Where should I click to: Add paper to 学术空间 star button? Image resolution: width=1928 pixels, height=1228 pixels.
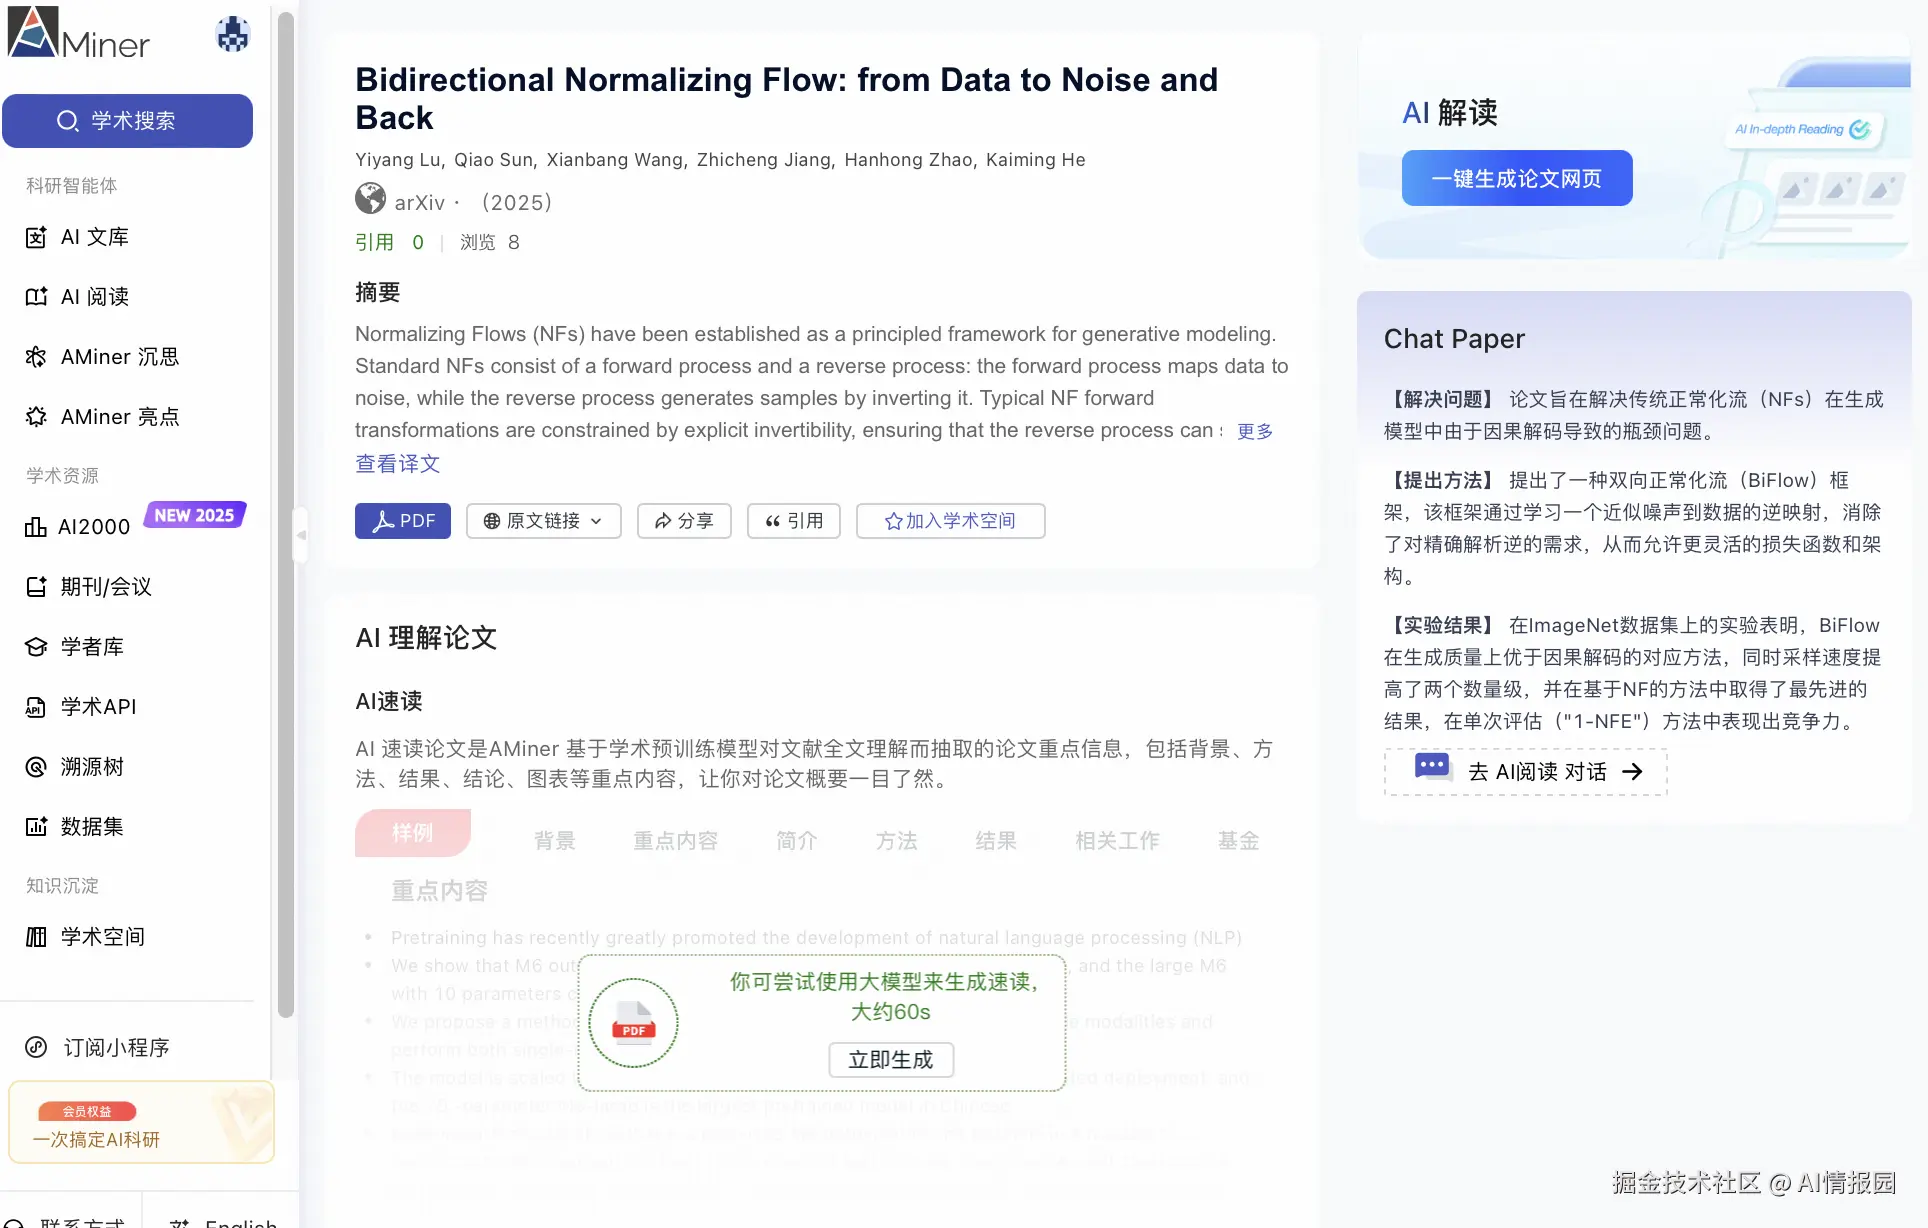click(x=950, y=521)
